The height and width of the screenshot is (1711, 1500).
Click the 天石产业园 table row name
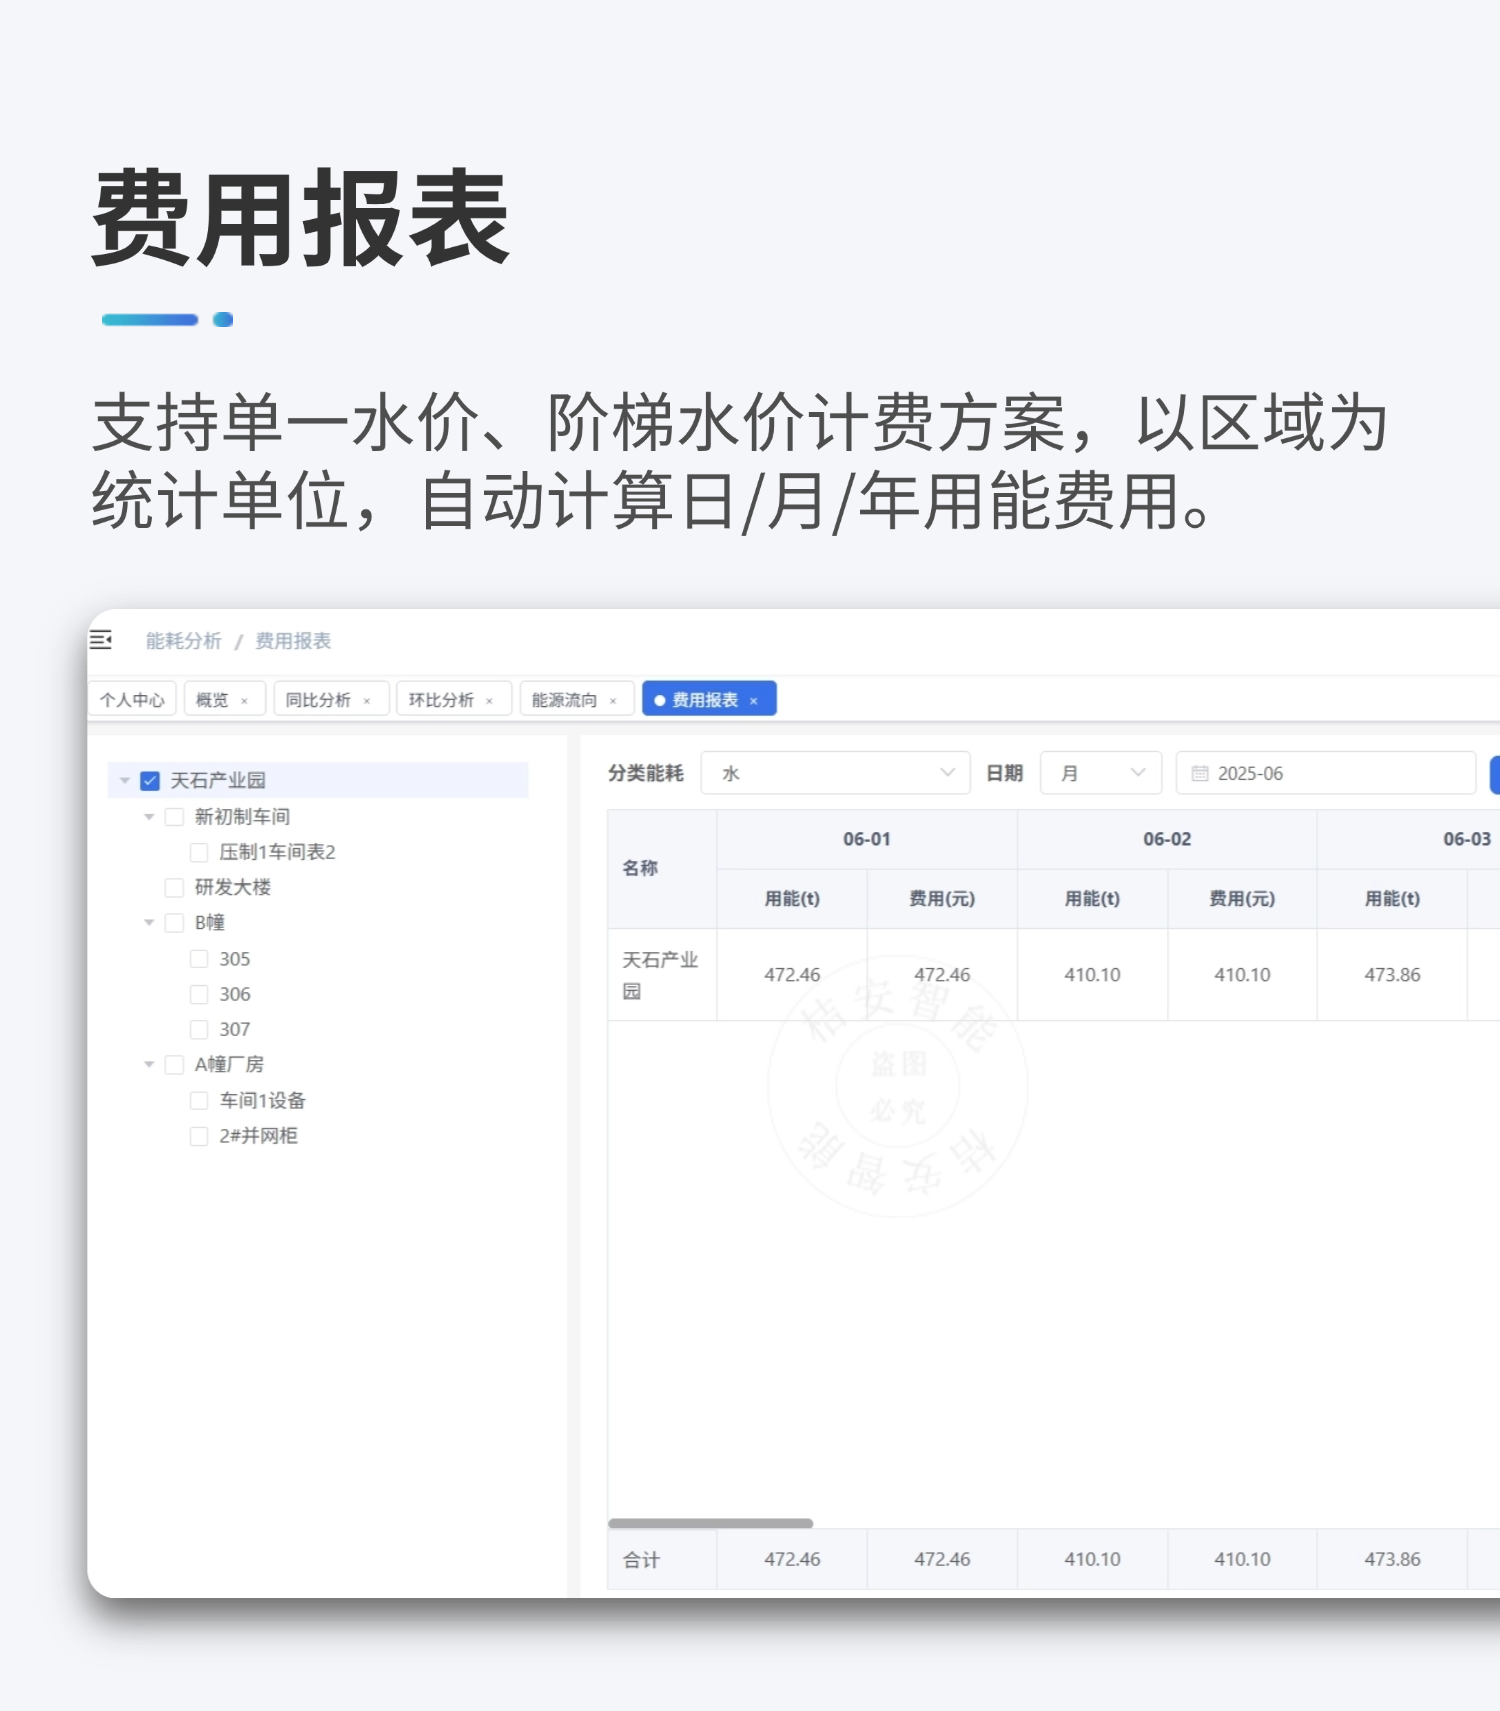coord(660,975)
